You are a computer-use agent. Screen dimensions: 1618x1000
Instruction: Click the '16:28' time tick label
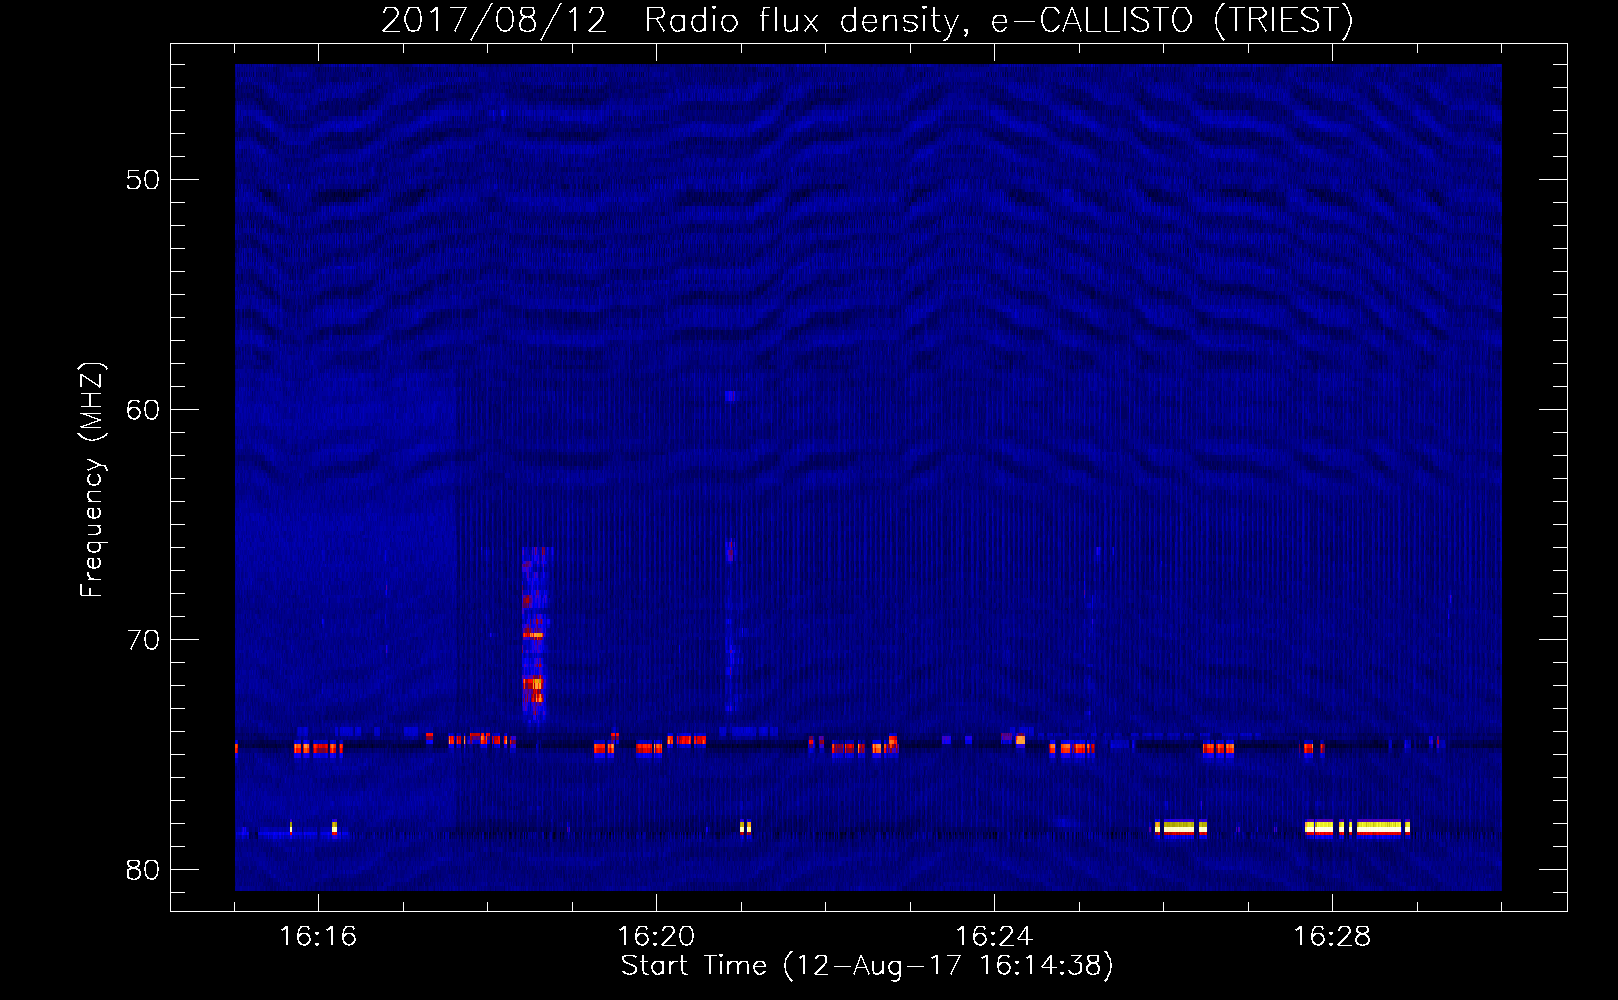[x=1332, y=937]
